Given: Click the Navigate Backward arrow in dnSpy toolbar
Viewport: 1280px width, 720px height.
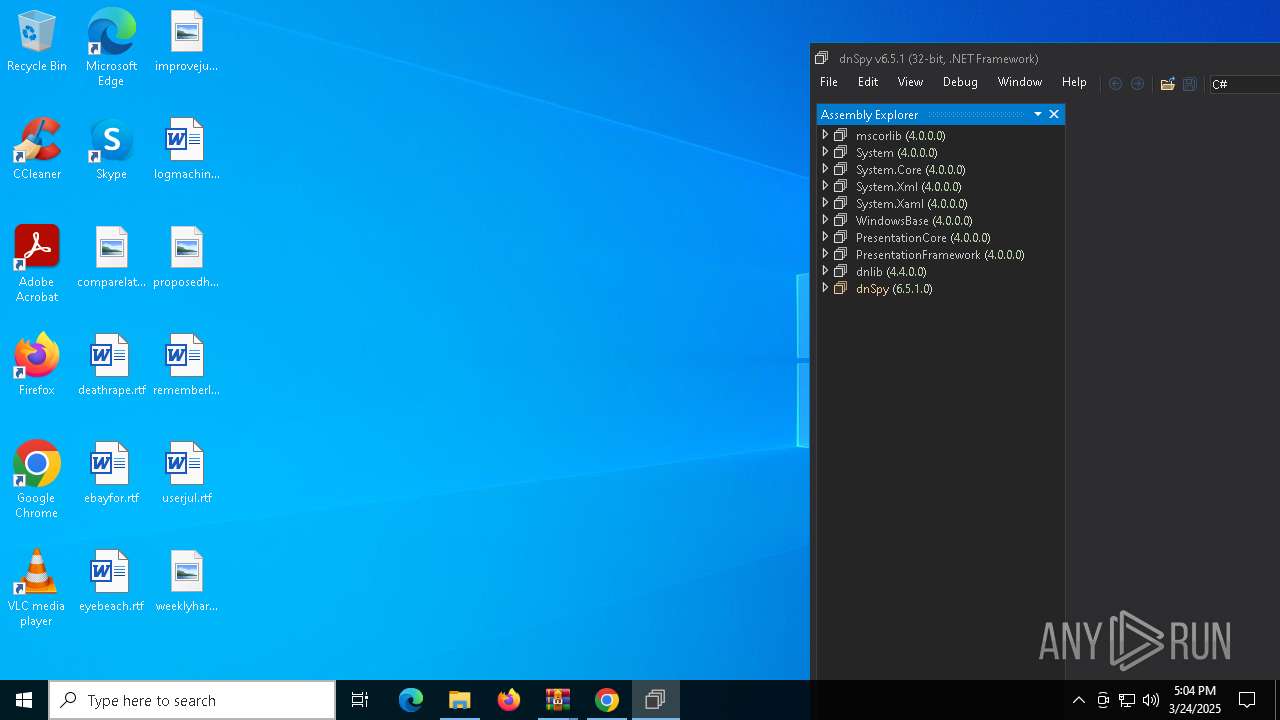Looking at the screenshot, I should point(1116,84).
